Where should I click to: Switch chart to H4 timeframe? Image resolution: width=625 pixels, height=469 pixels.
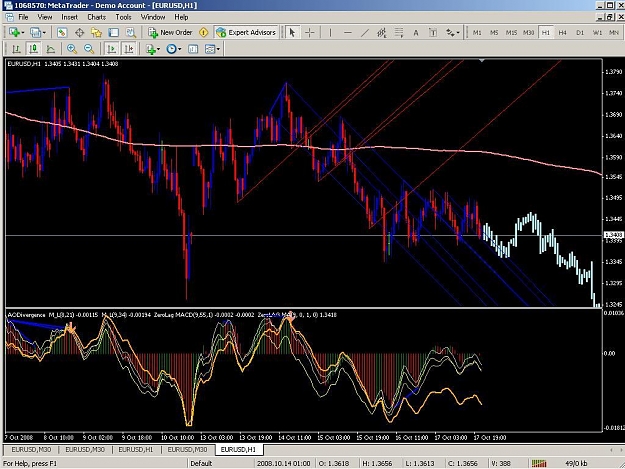pyautogui.click(x=562, y=33)
